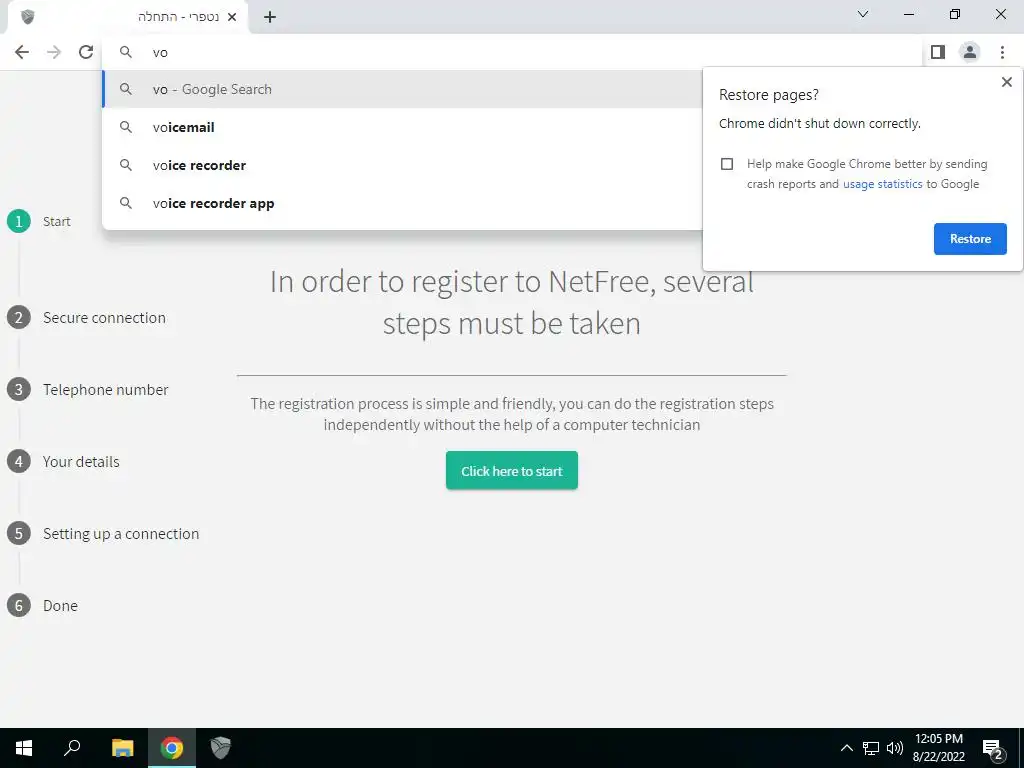Minimize the Chrome window
The width and height of the screenshot is (1024, 768).
(x=909, y=14)
